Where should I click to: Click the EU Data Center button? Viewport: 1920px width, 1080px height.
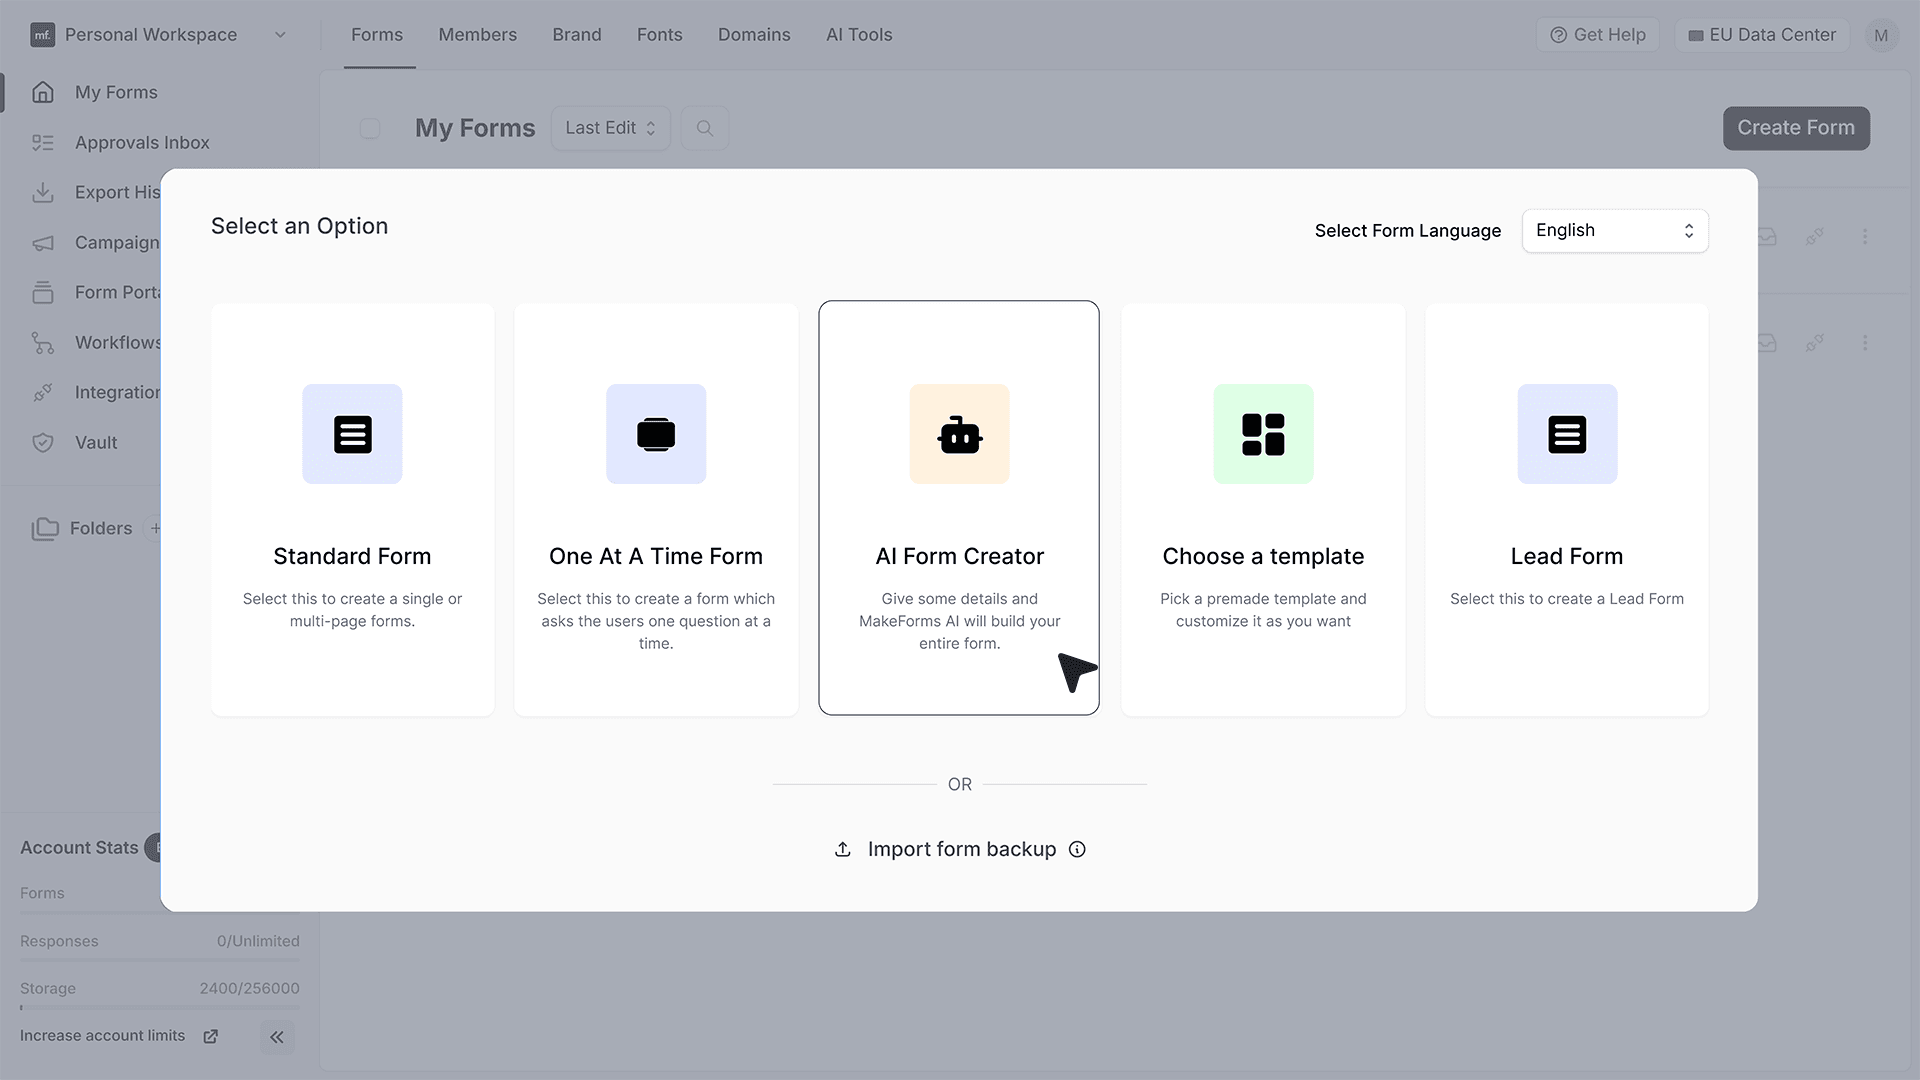click(x=1762, y=35)
